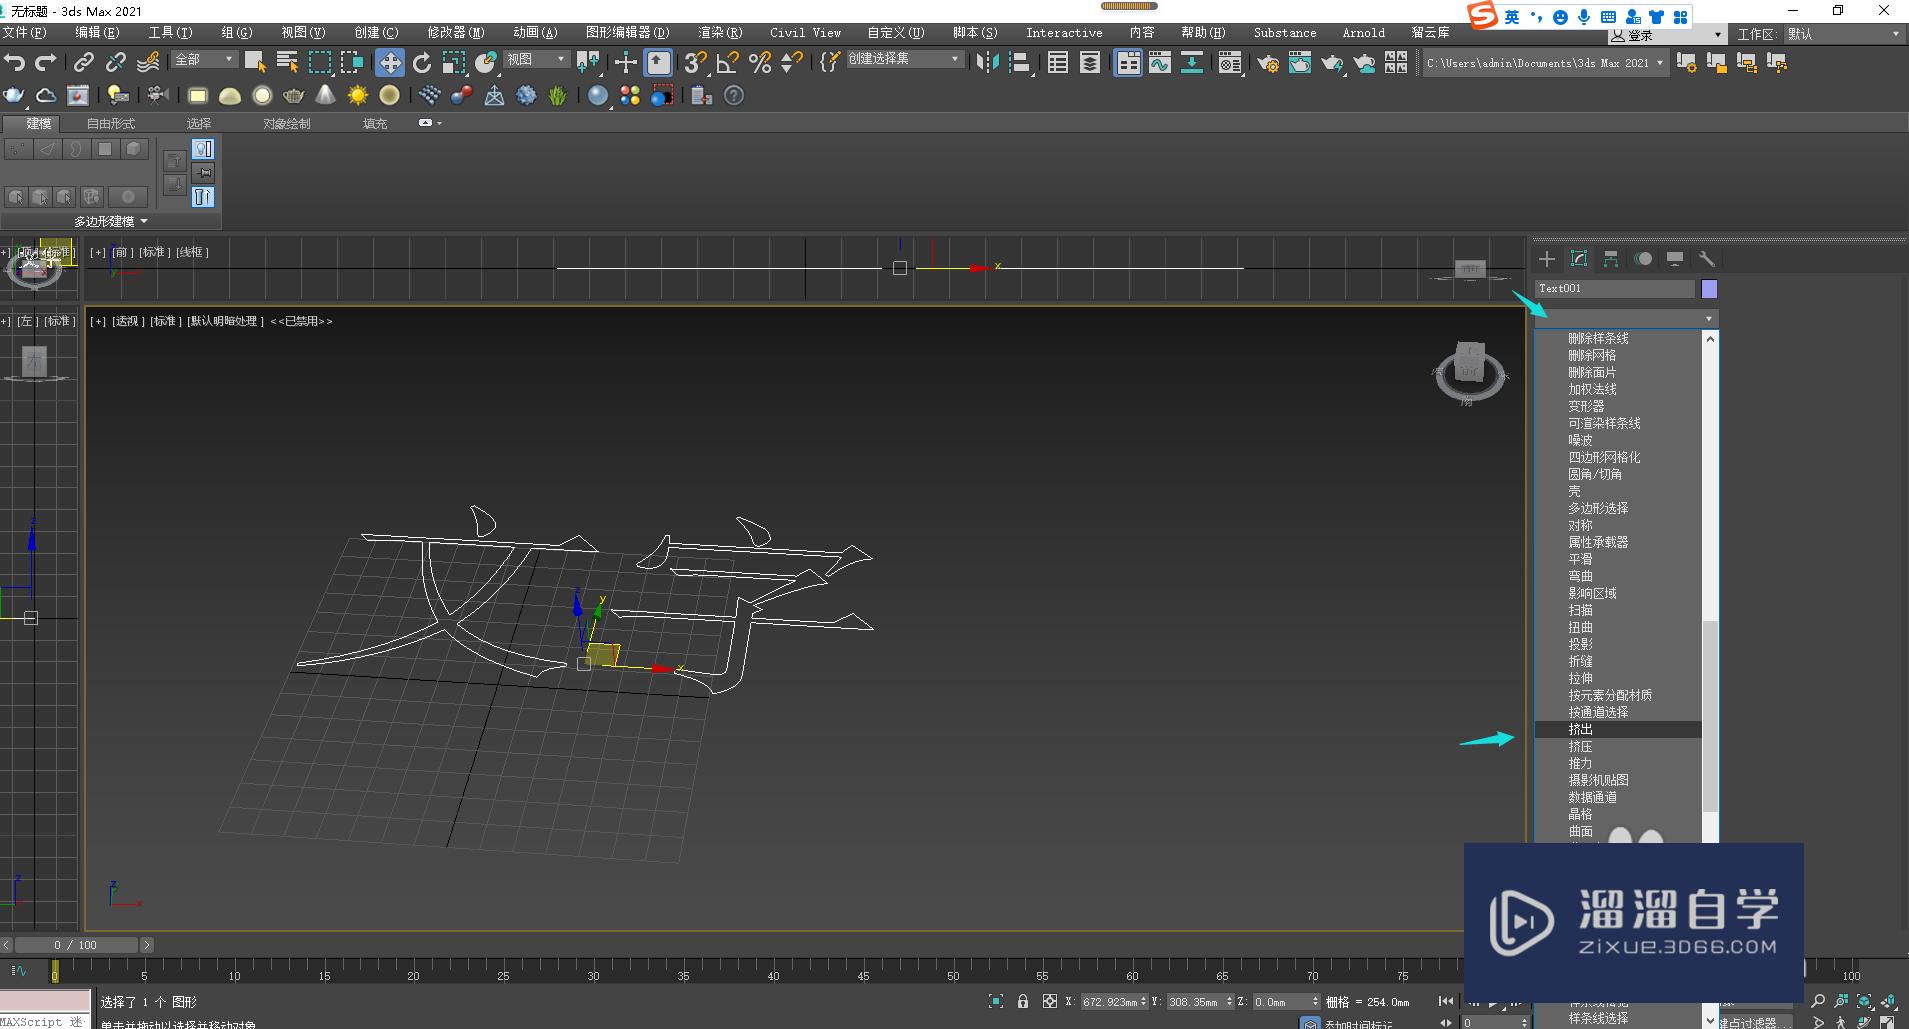This screenshot has height=1029, width=1909.
Task: Toggle 3D Snaps on
Action: [695, 62]
